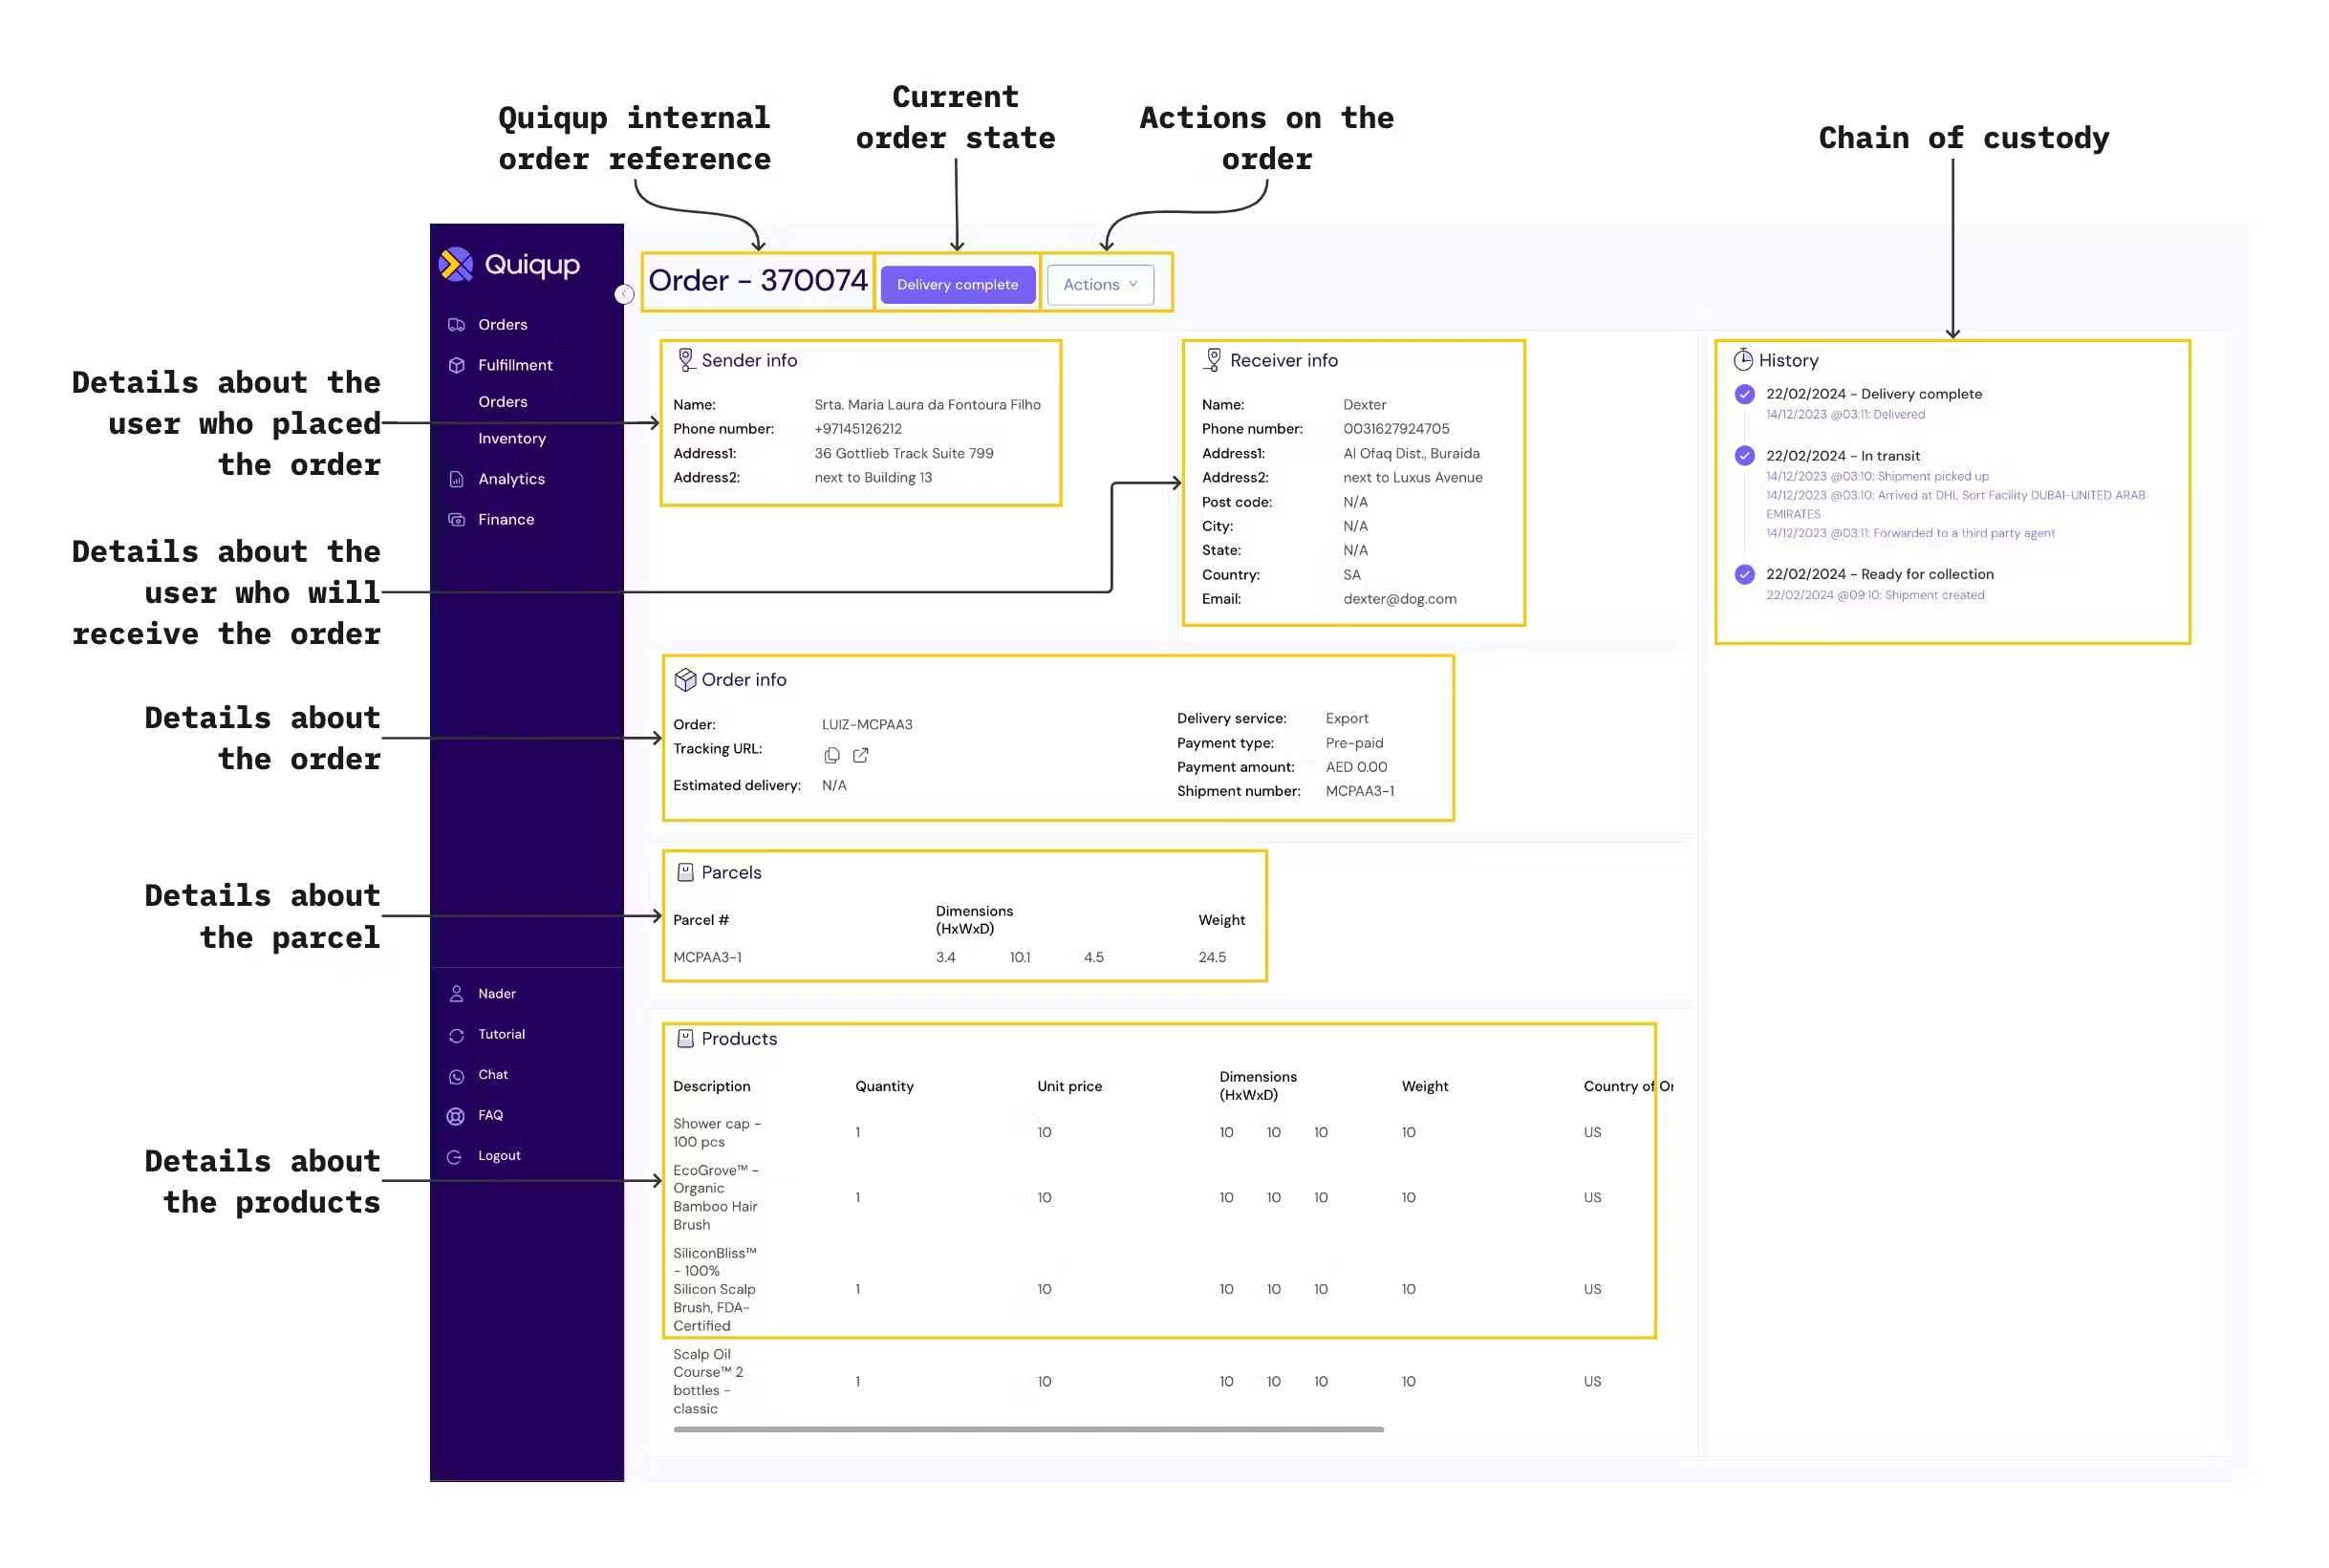Click the Delivery complete status button
2329x1568 pixels.
pos(957,285)
